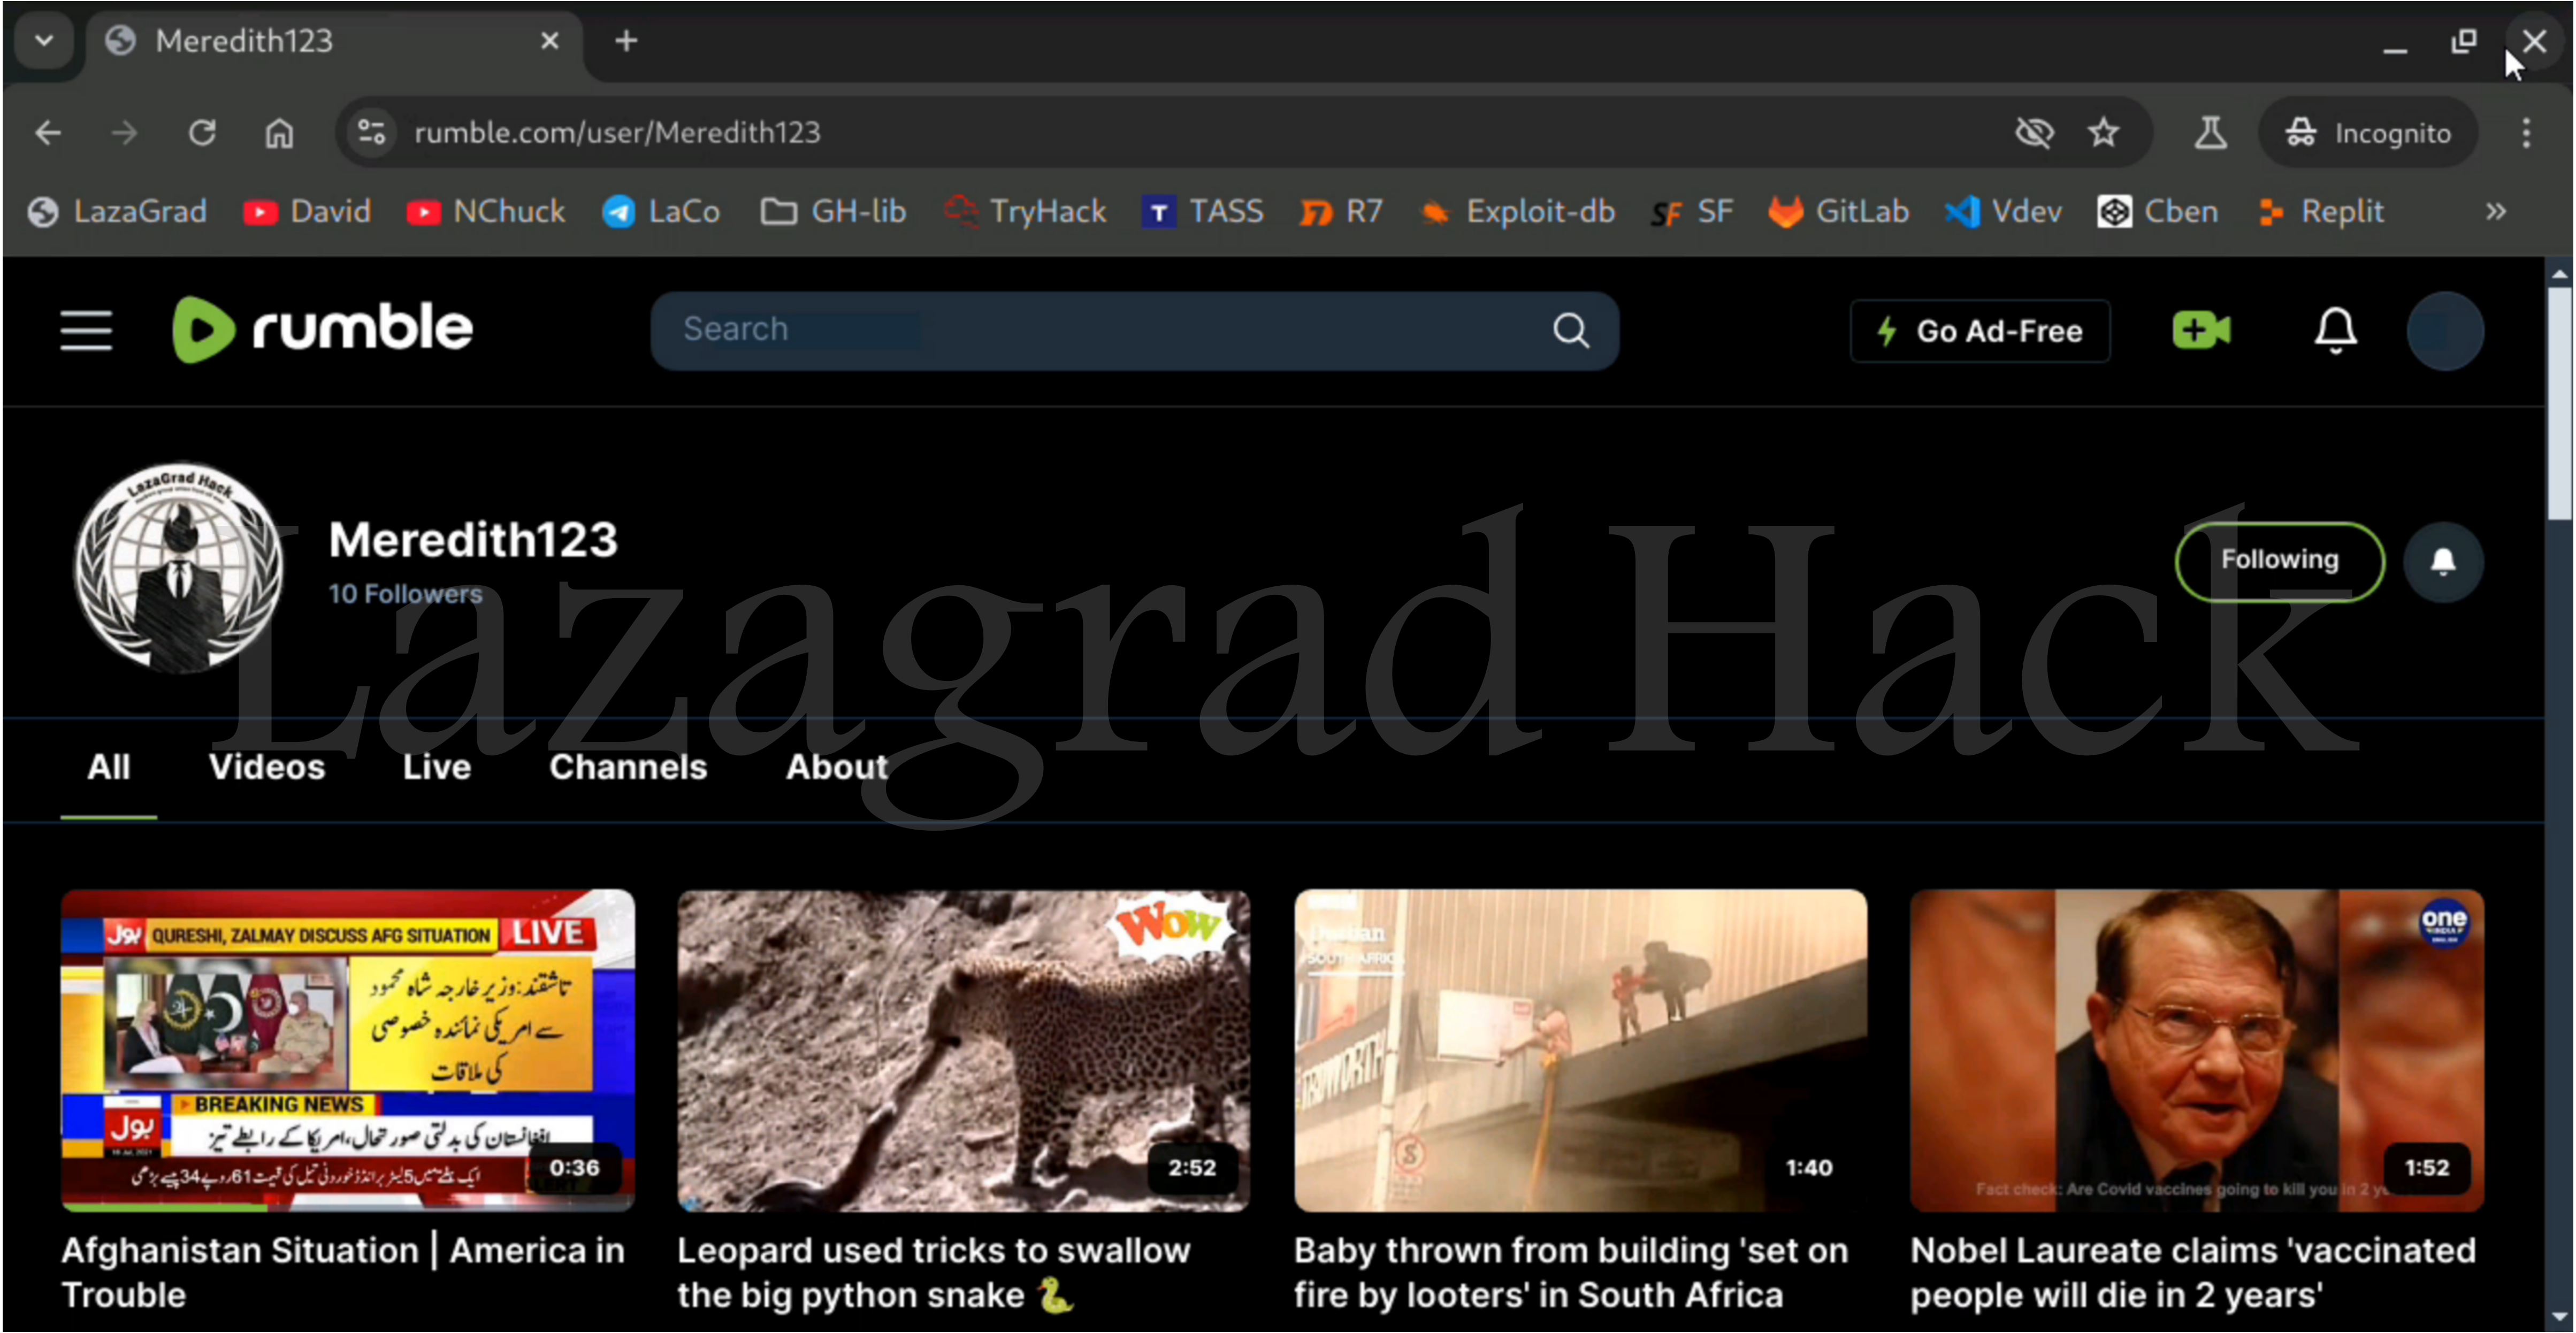2576x1333 pixels.
Task: Open the Replit bookmark
Action: point(2321,211)
